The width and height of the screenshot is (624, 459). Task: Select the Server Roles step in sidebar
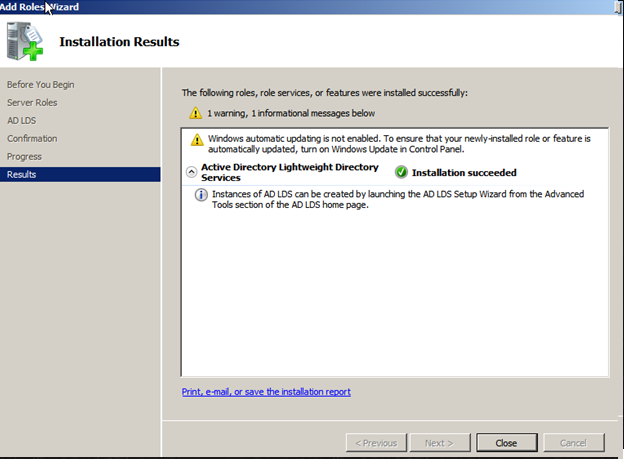coord(32,103)
